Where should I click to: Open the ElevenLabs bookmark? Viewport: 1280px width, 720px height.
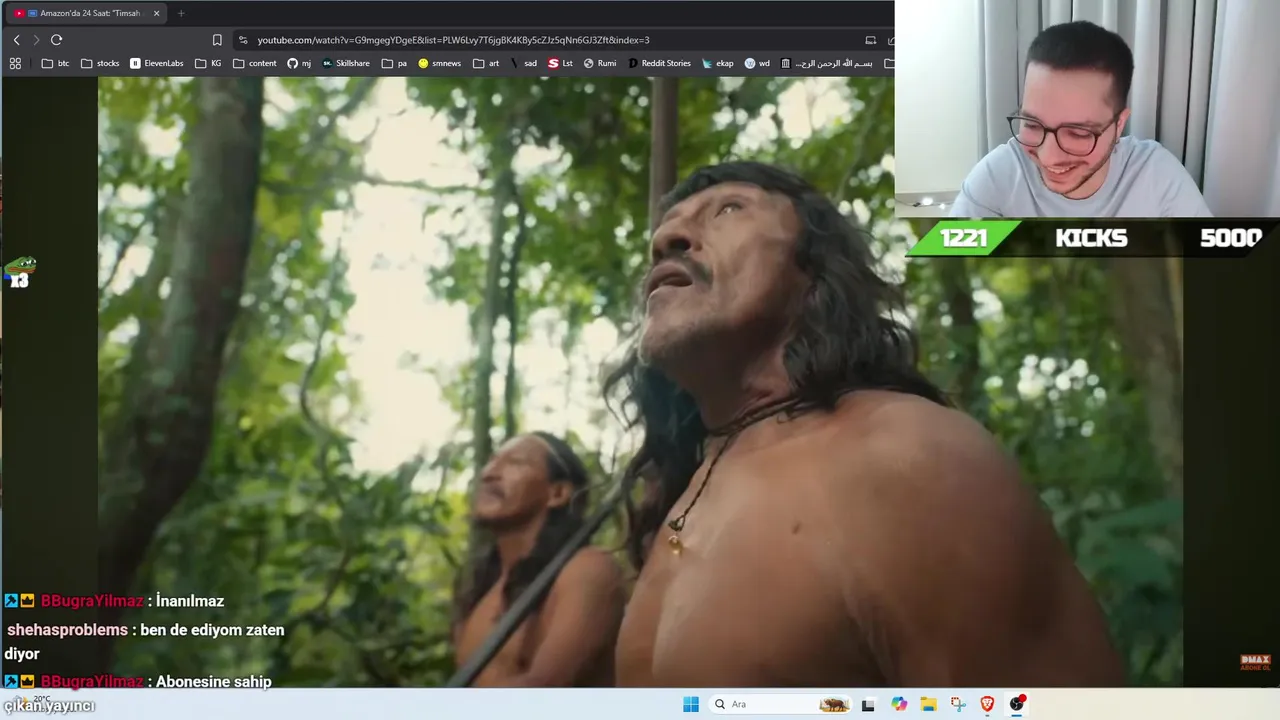click(157, 63)
